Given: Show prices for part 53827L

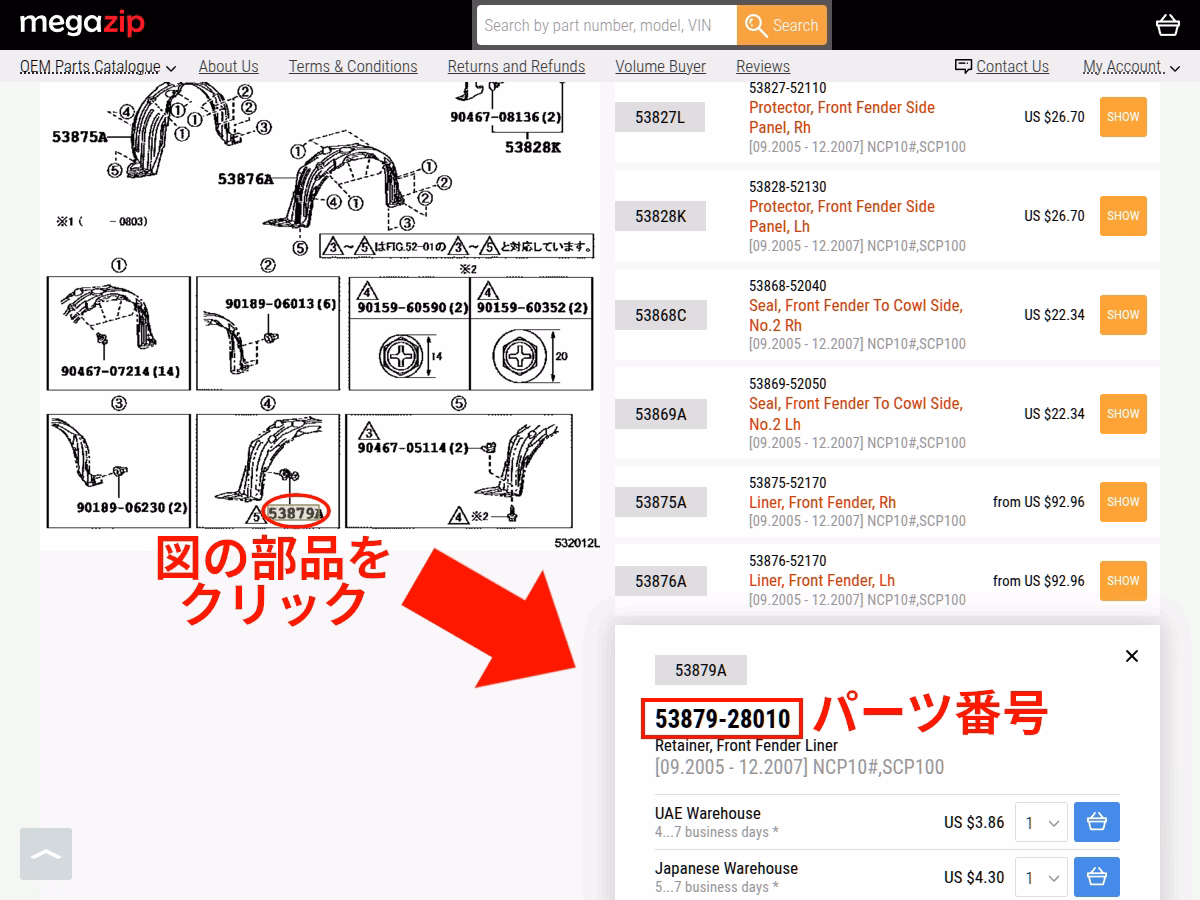Looking at the screenshot, I should (x=1123, y=117).
